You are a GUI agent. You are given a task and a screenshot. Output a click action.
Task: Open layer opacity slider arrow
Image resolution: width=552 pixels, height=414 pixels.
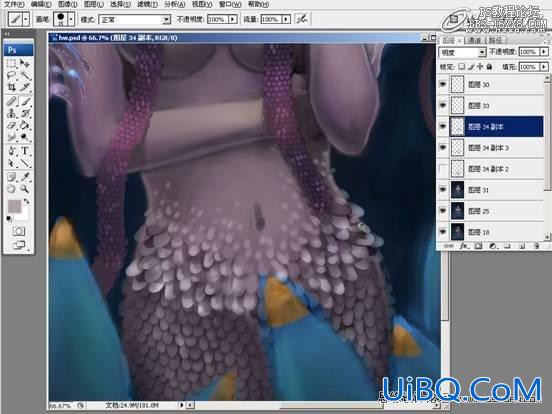544,52
